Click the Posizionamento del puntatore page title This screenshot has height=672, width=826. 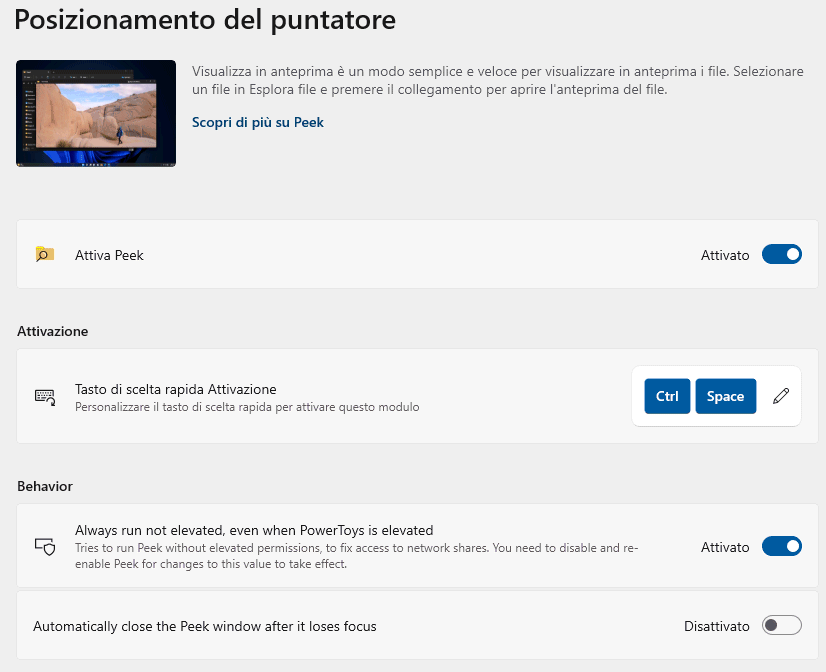tap(205, 19)
